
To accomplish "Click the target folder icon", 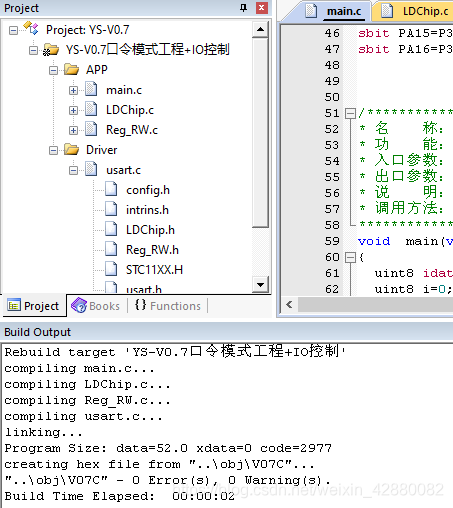I will (51, 50).
